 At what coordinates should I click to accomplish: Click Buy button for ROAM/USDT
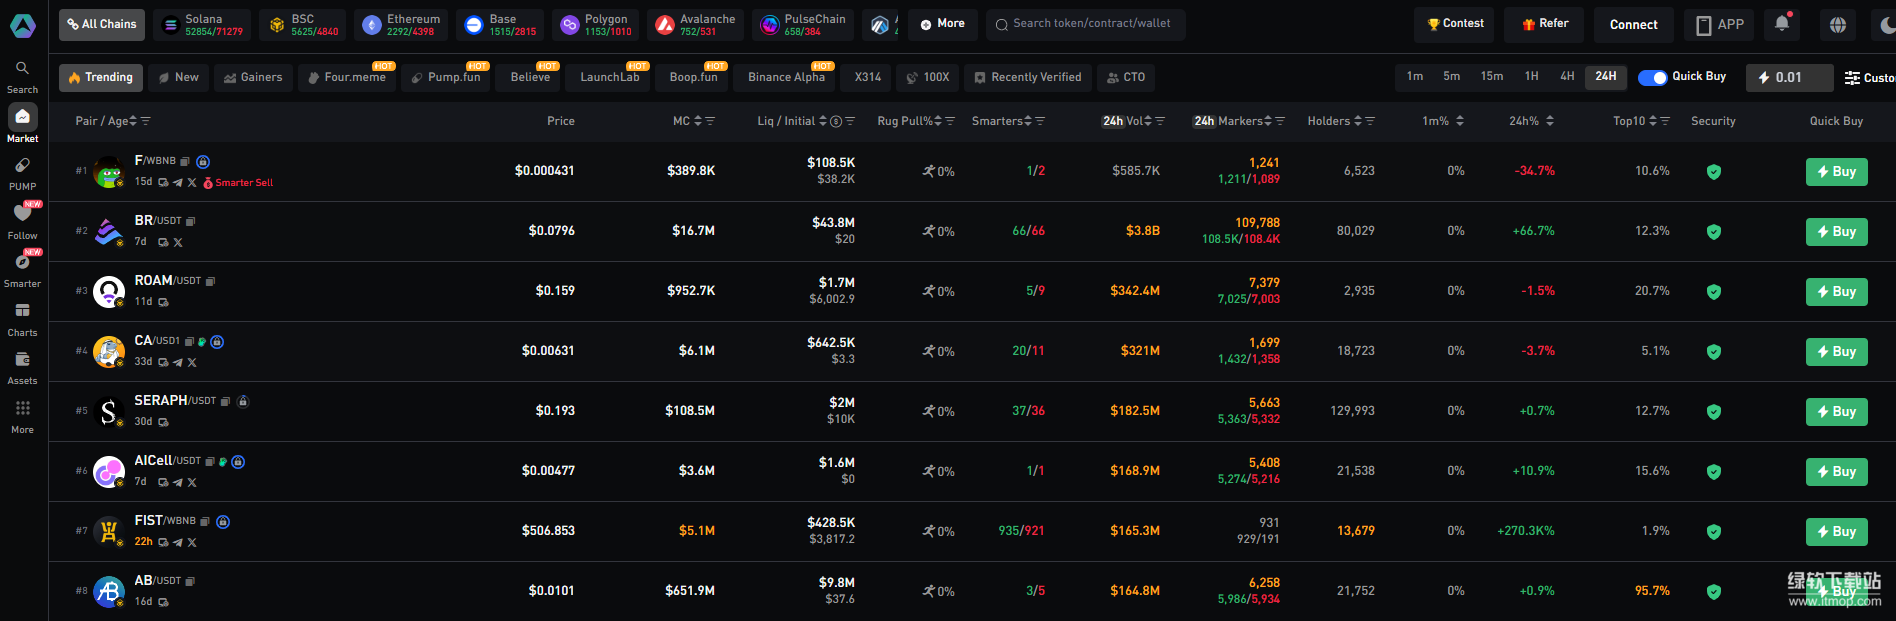point(1836,292)
